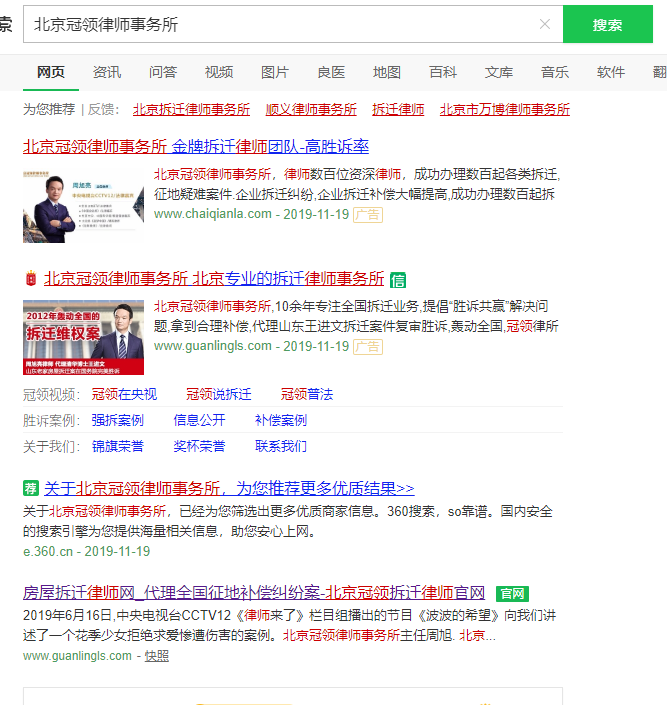The width and height of the screenshot is (667, 705).
Task: Open result 房屋拆迁律师网 官网 title
Action: pos(254,593)
